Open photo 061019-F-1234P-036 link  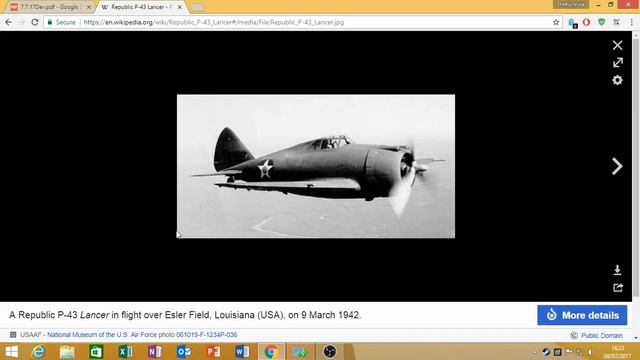pos(207,335)
